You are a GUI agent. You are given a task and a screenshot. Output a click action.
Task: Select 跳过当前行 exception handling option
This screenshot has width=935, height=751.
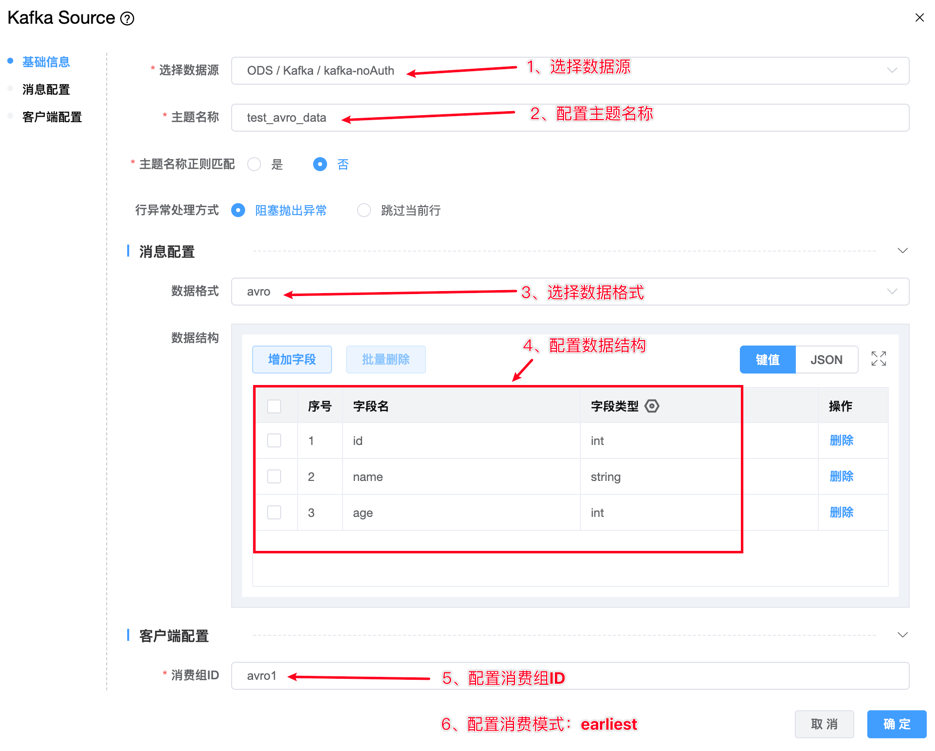pyautogui.click(x=364, y=210)
